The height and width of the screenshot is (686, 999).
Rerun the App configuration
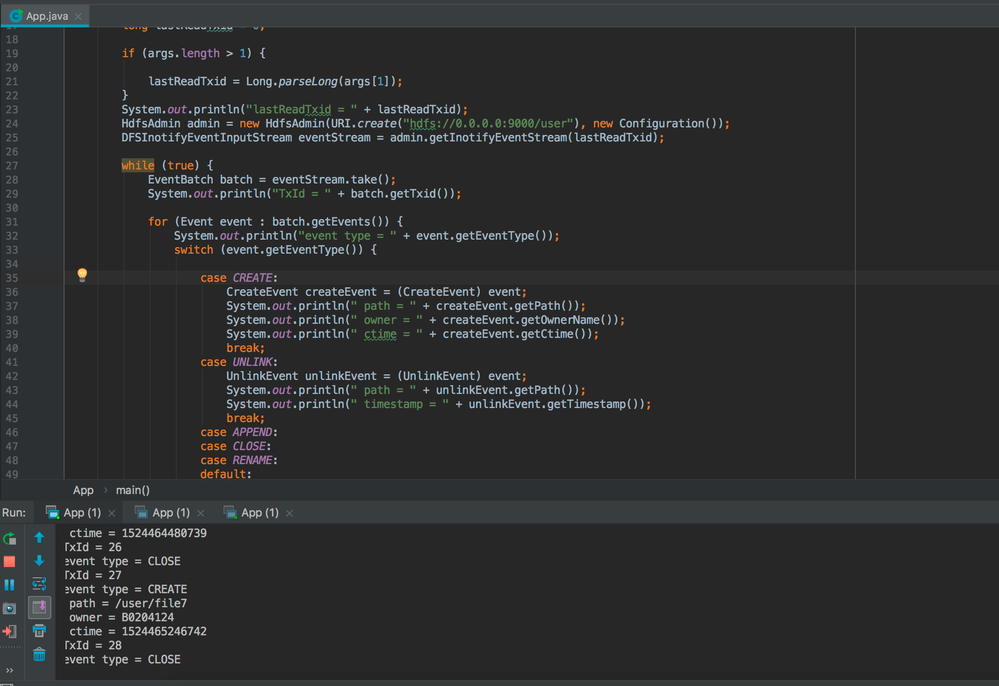pyautogui.click(x=10, y=538)
